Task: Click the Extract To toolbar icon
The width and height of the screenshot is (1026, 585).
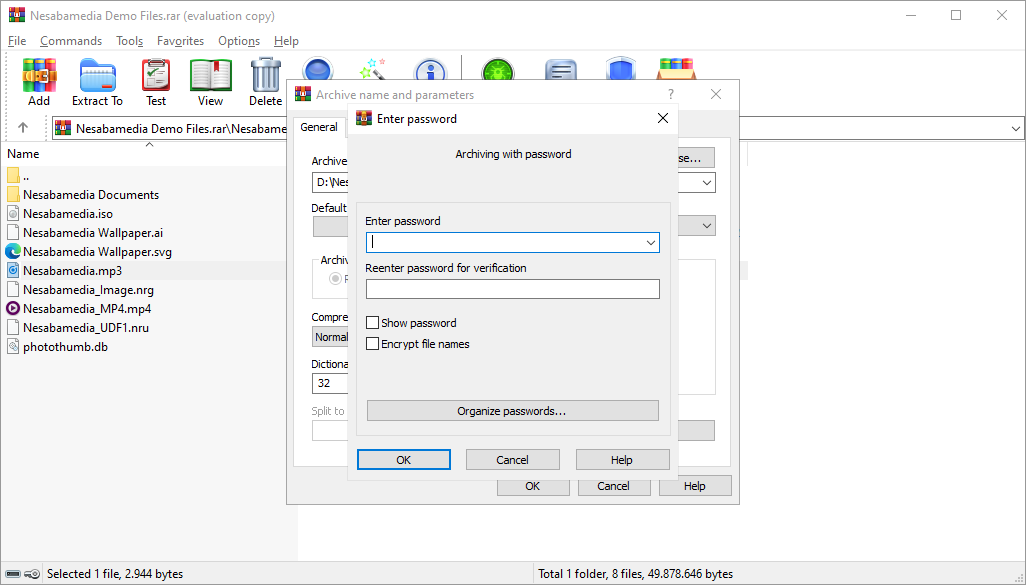Action: 97,76
